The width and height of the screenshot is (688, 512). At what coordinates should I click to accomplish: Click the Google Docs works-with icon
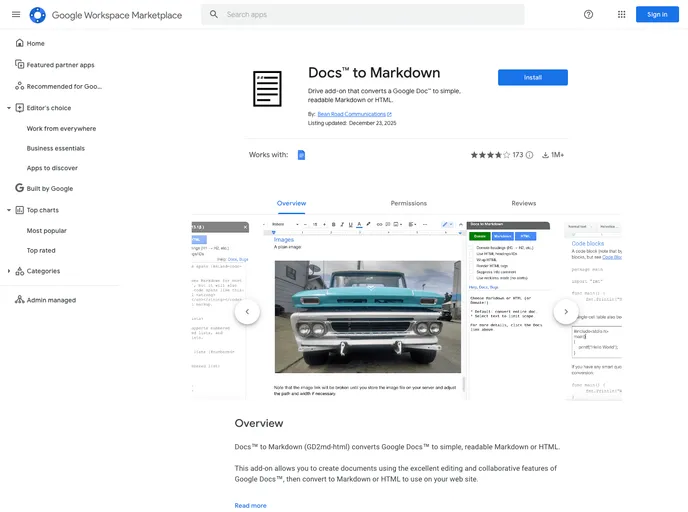click(x=301, y=155)
